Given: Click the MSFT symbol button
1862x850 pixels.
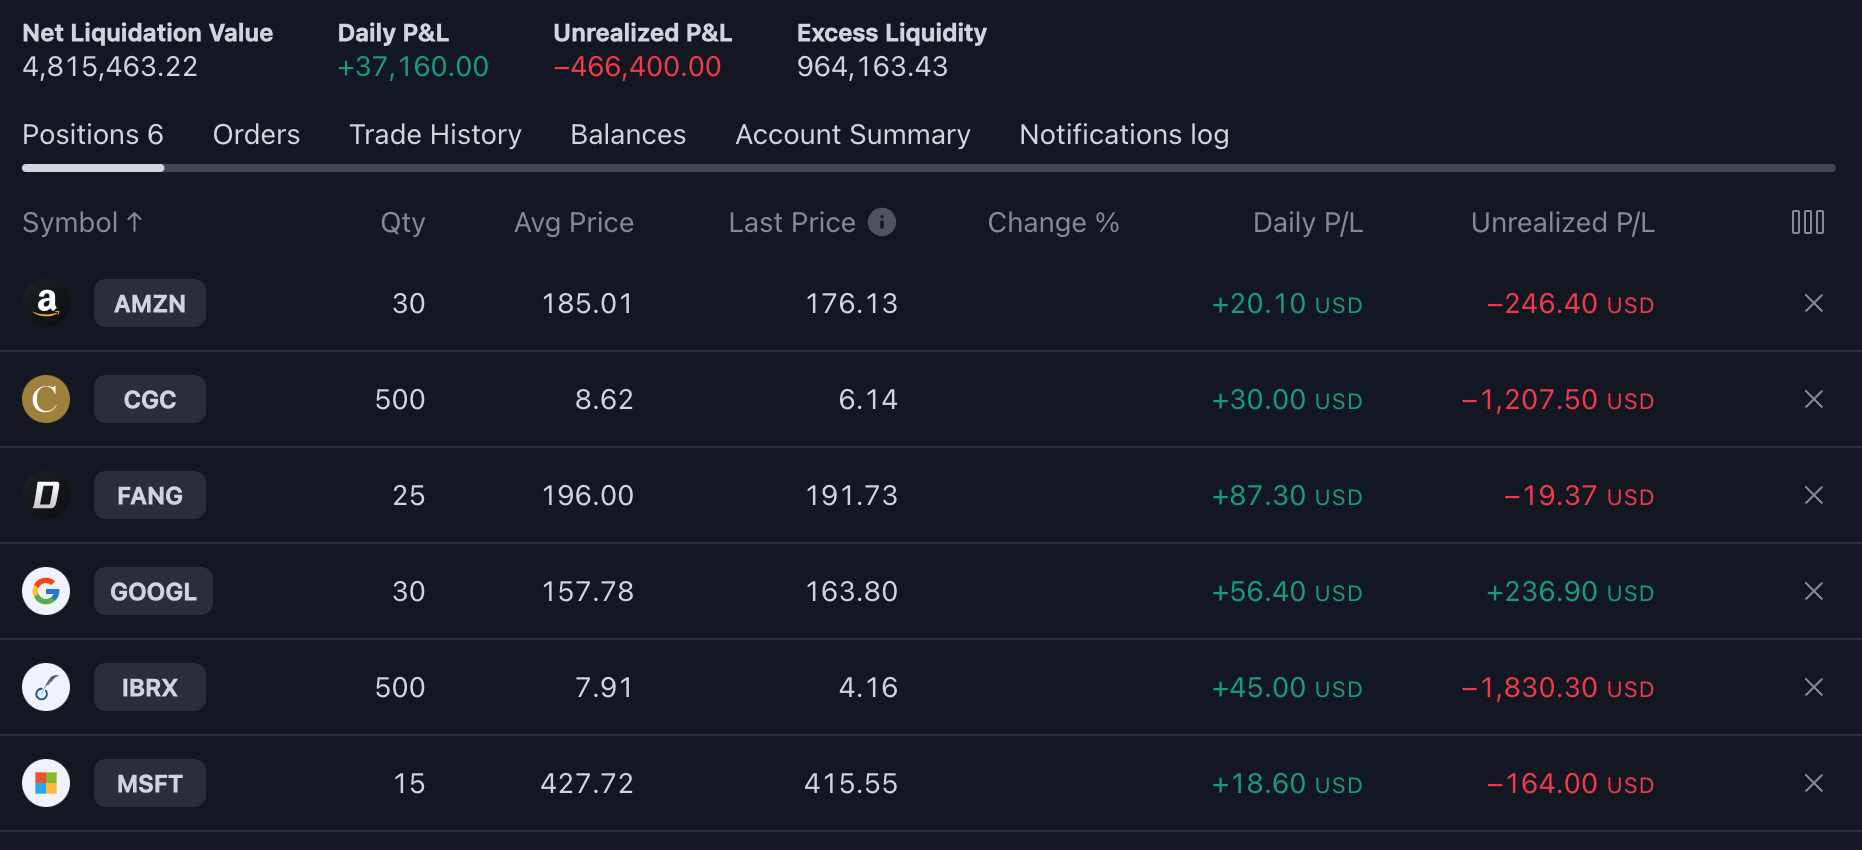Looking at the screenshot, I should [x=150, y=783].
